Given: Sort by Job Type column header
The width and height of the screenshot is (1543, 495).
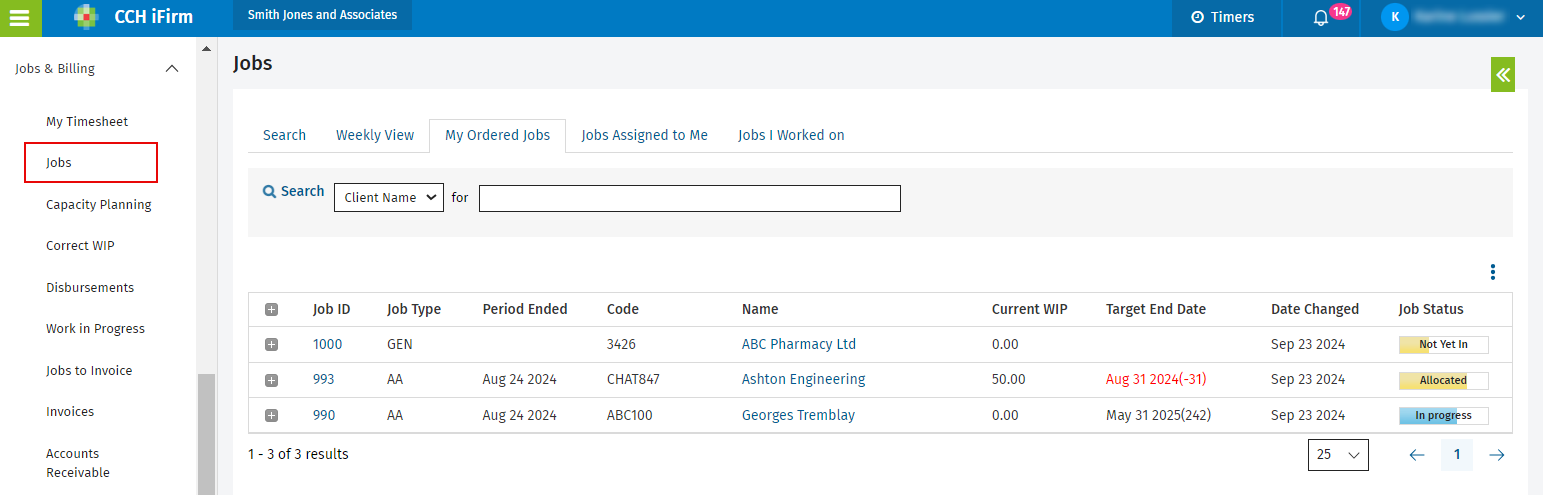Looking at the screenshot, I should click(x=414, y=309).
